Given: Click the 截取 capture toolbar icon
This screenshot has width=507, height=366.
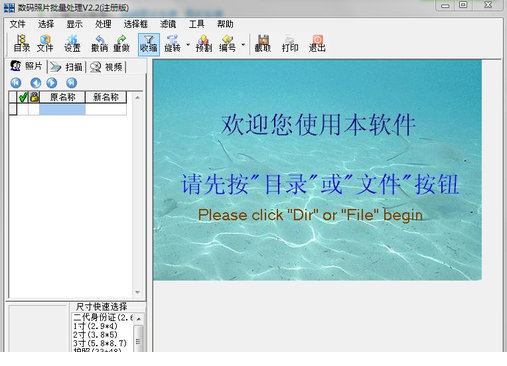Looking at the screenshot, I should (263, 44).
